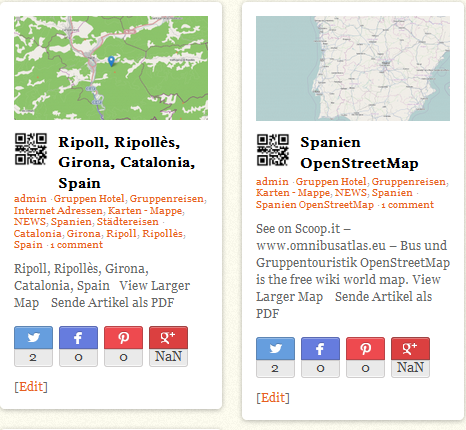Open the Spanien OpenStreetMap post title
The width and height of the screenshot is (466, 430).
click(x=359, y=153)
